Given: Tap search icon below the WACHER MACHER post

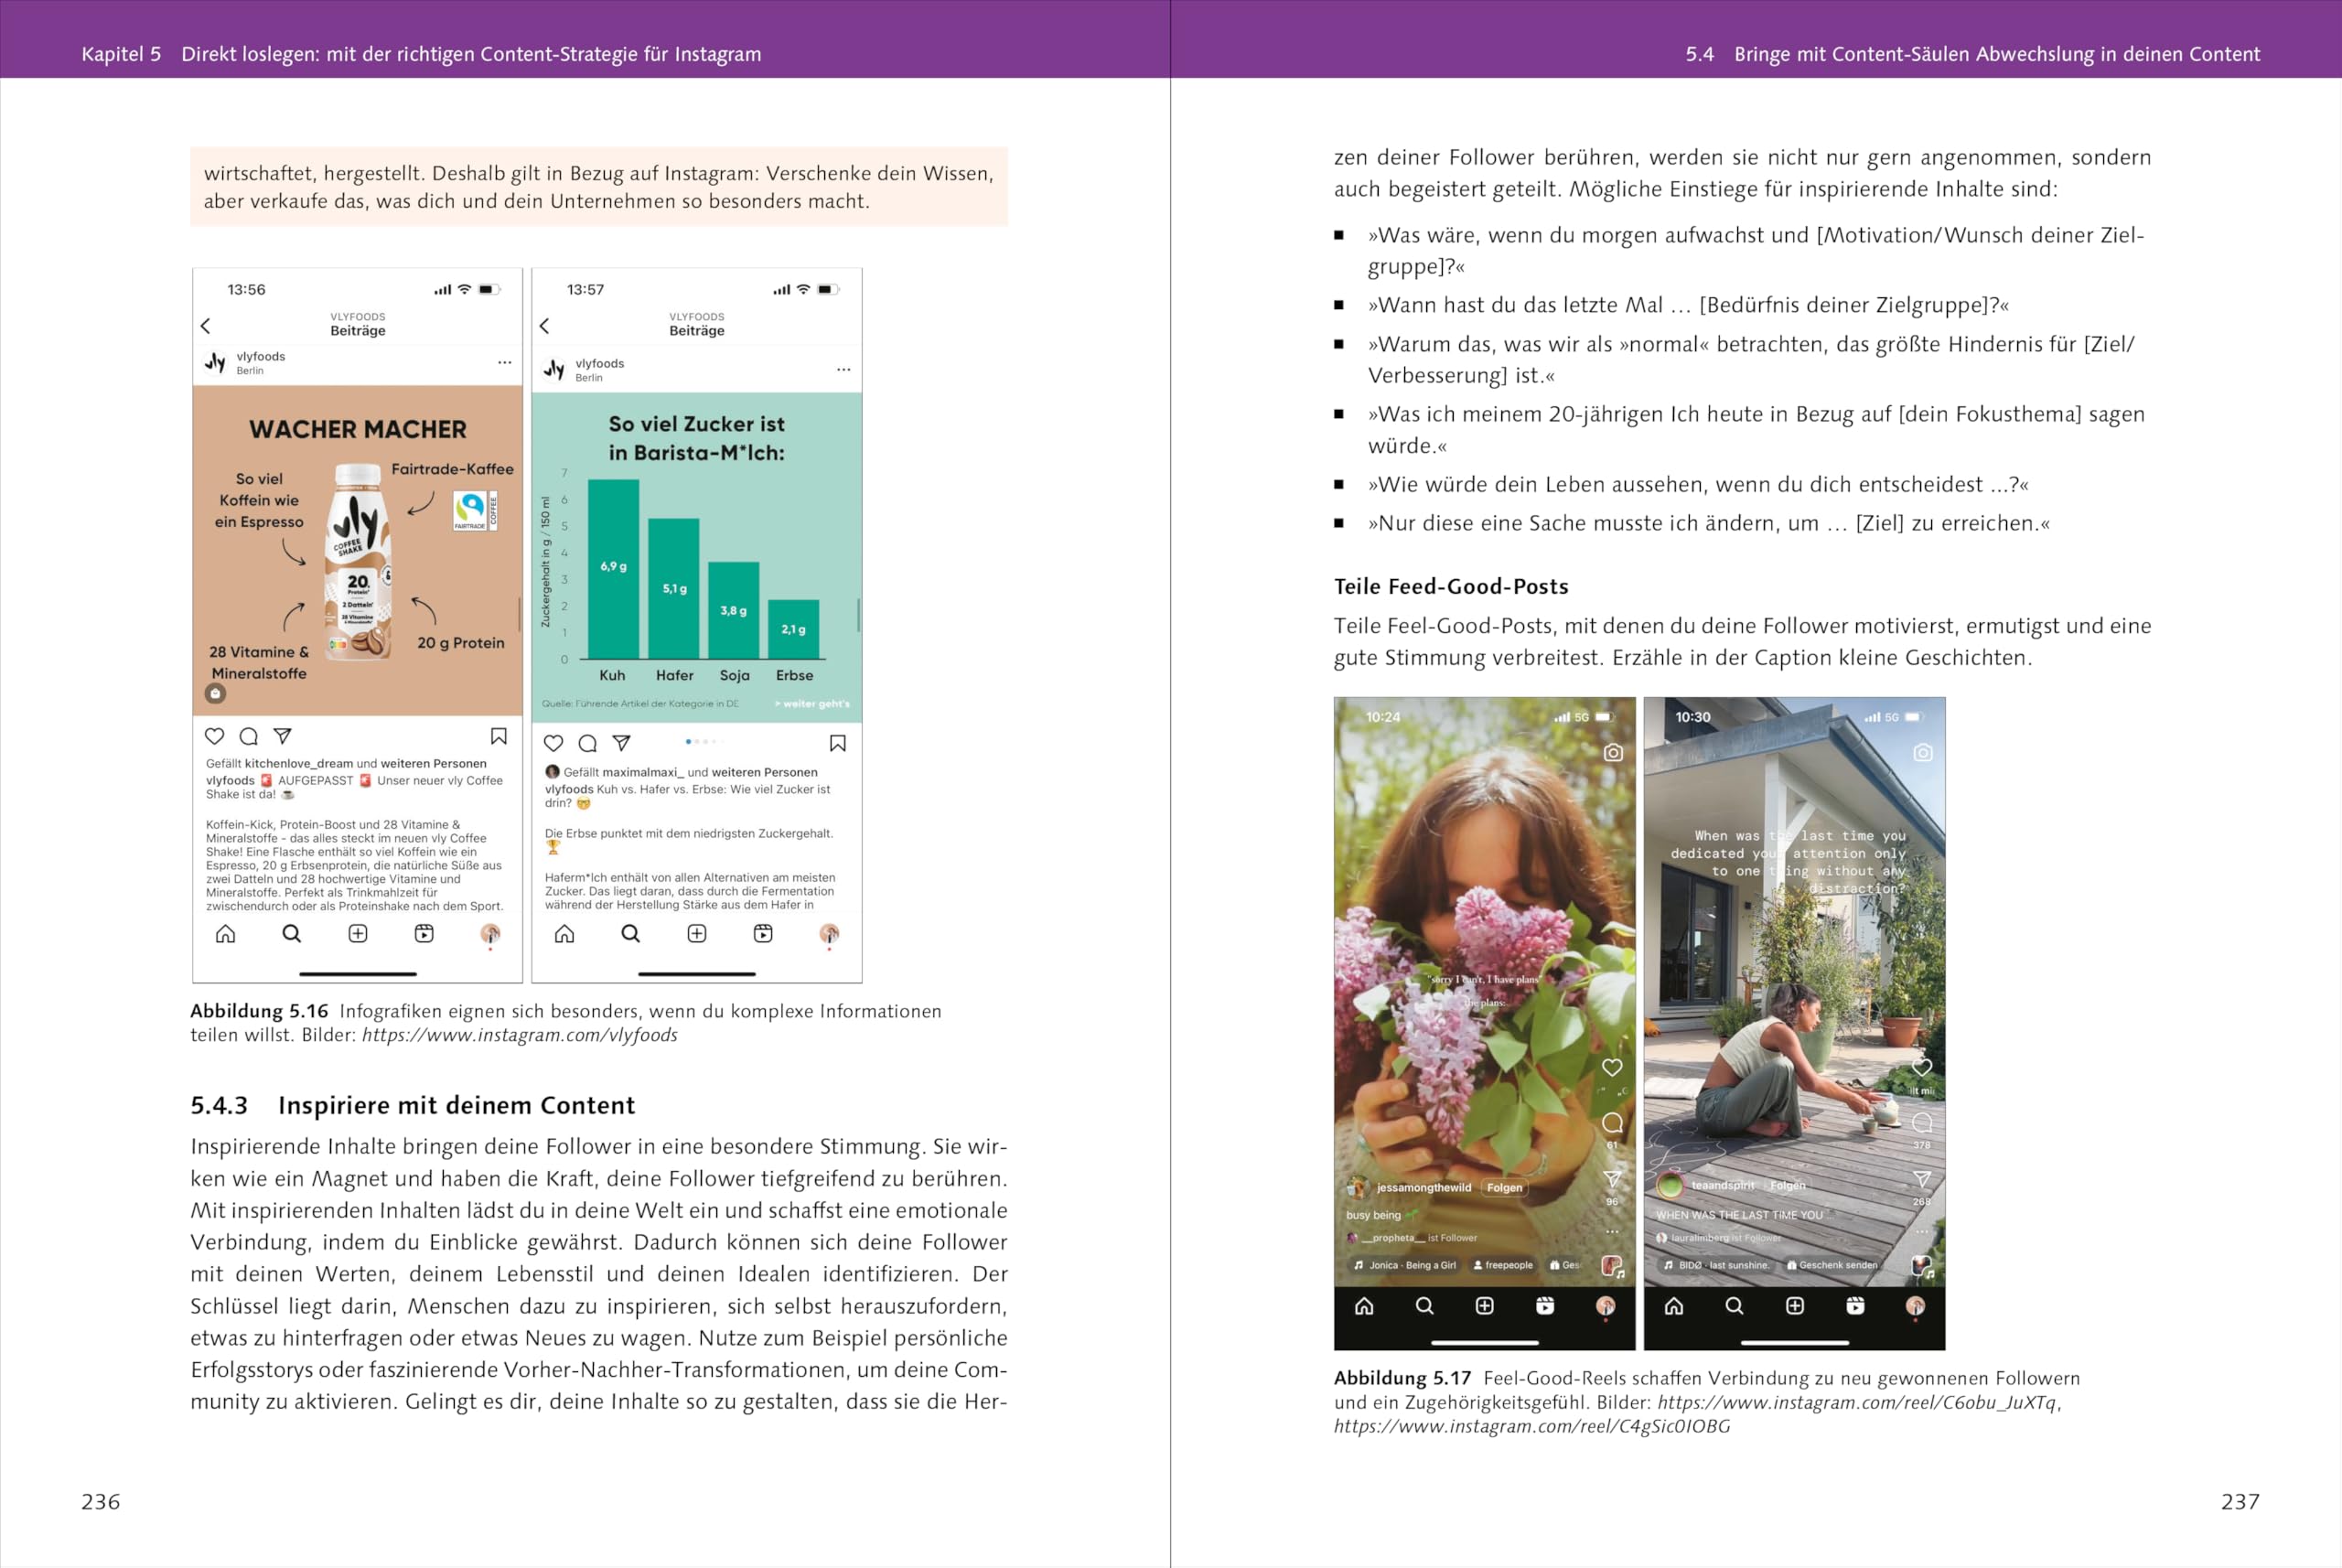Looking at the screenshot, I should [x=291, y=933].
